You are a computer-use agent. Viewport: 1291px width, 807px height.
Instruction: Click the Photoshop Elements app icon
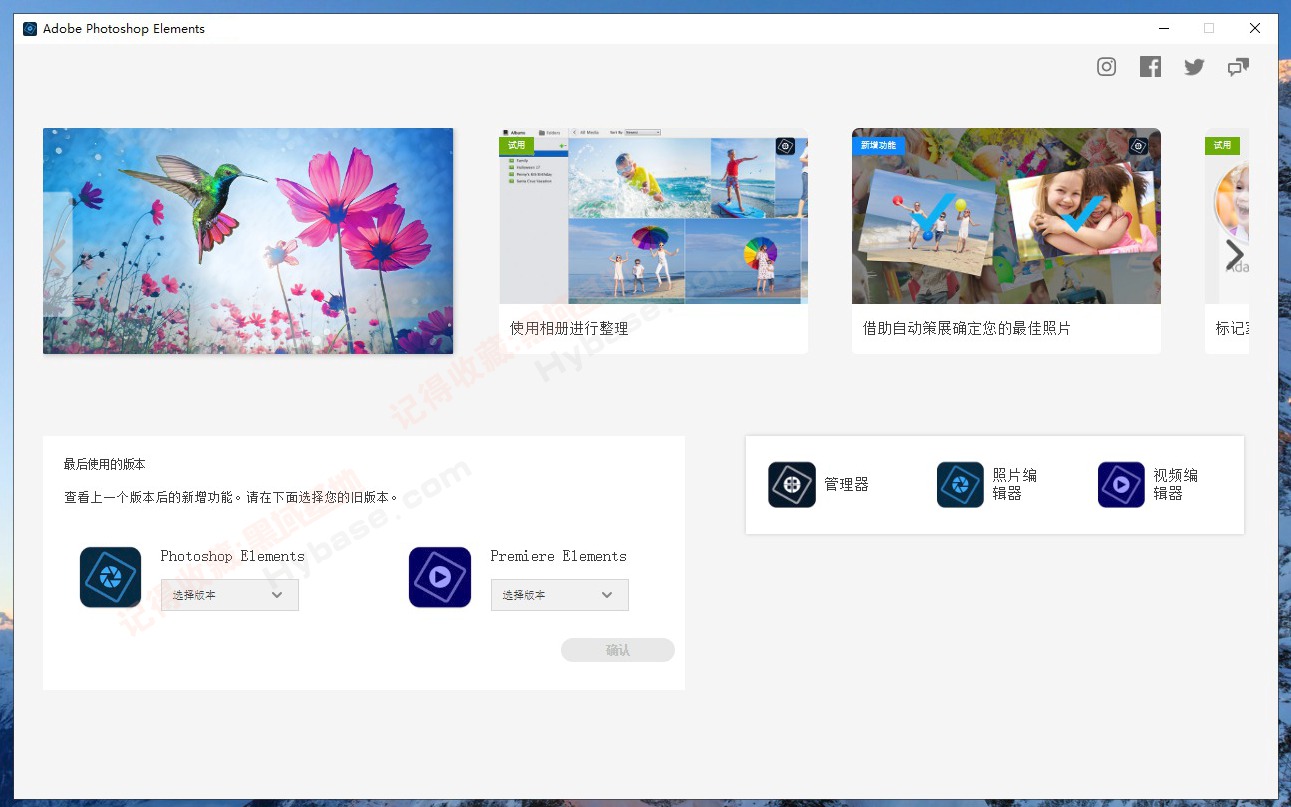[110, 577]
